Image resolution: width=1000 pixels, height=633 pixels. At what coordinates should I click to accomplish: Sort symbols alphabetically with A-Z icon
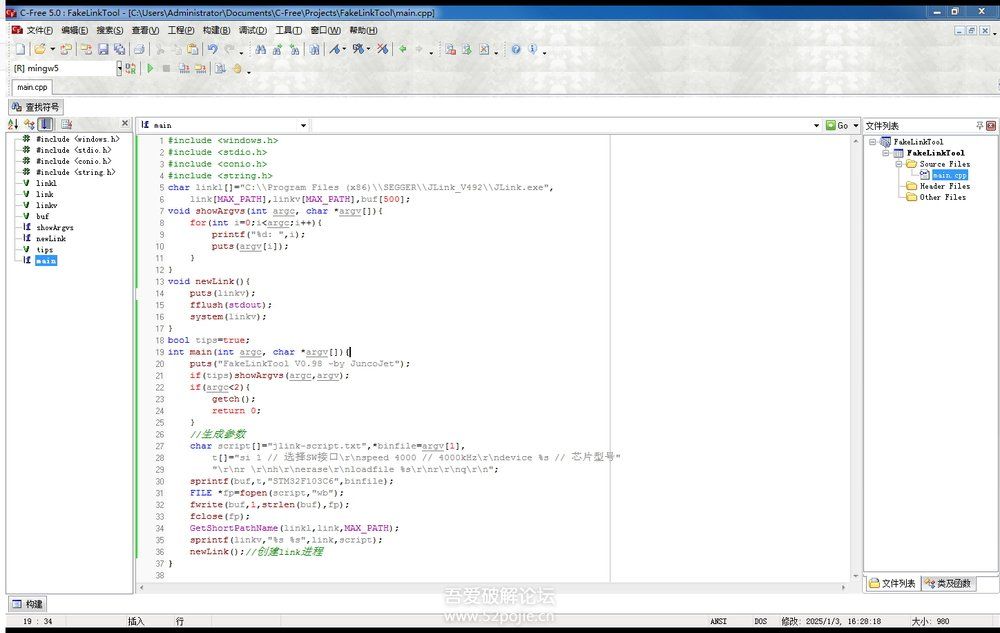[13, 125]
